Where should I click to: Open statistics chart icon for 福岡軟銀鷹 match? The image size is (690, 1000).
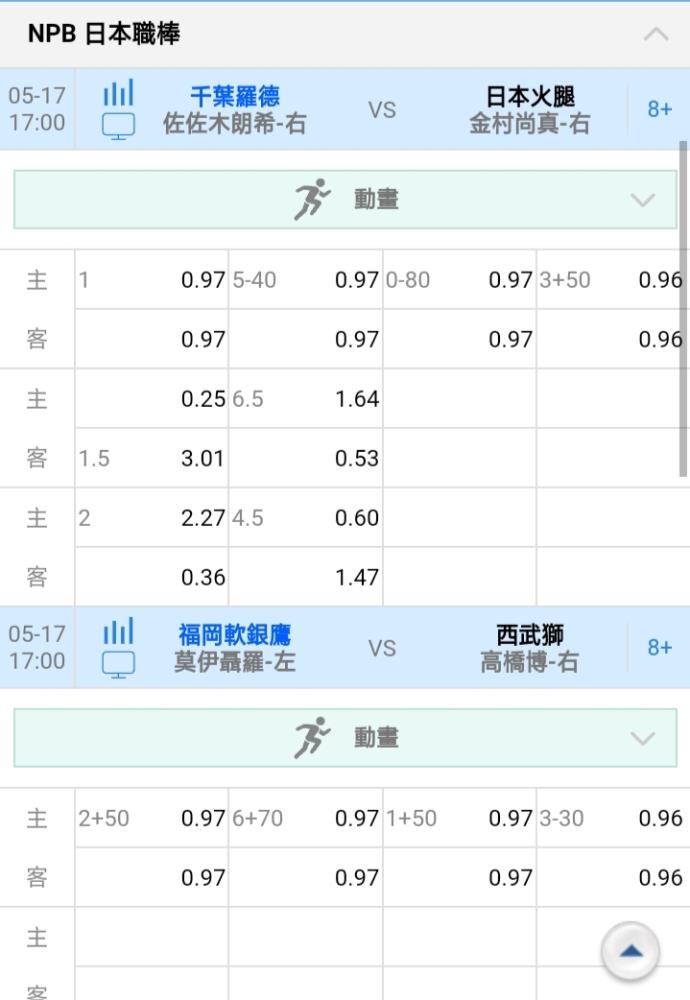coord(119,631)
